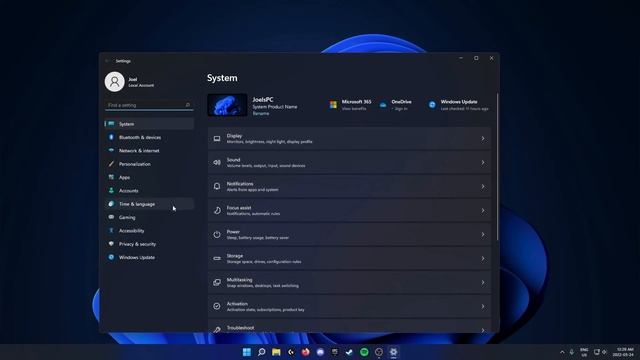Open Gaming settings category
This screenshot has height=360, width=640.
[x=149, y=217]
